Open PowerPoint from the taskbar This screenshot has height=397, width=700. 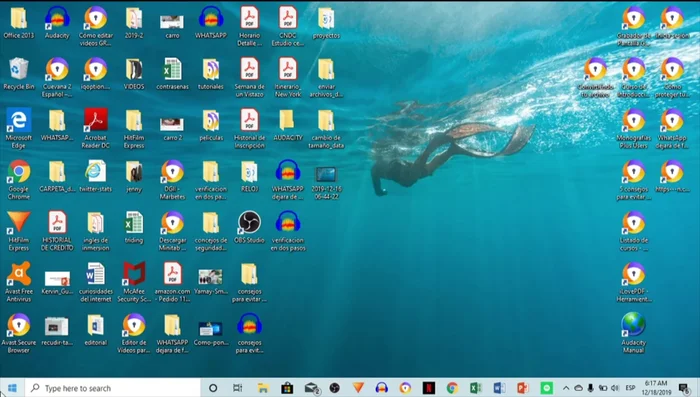tap(523, 388)
